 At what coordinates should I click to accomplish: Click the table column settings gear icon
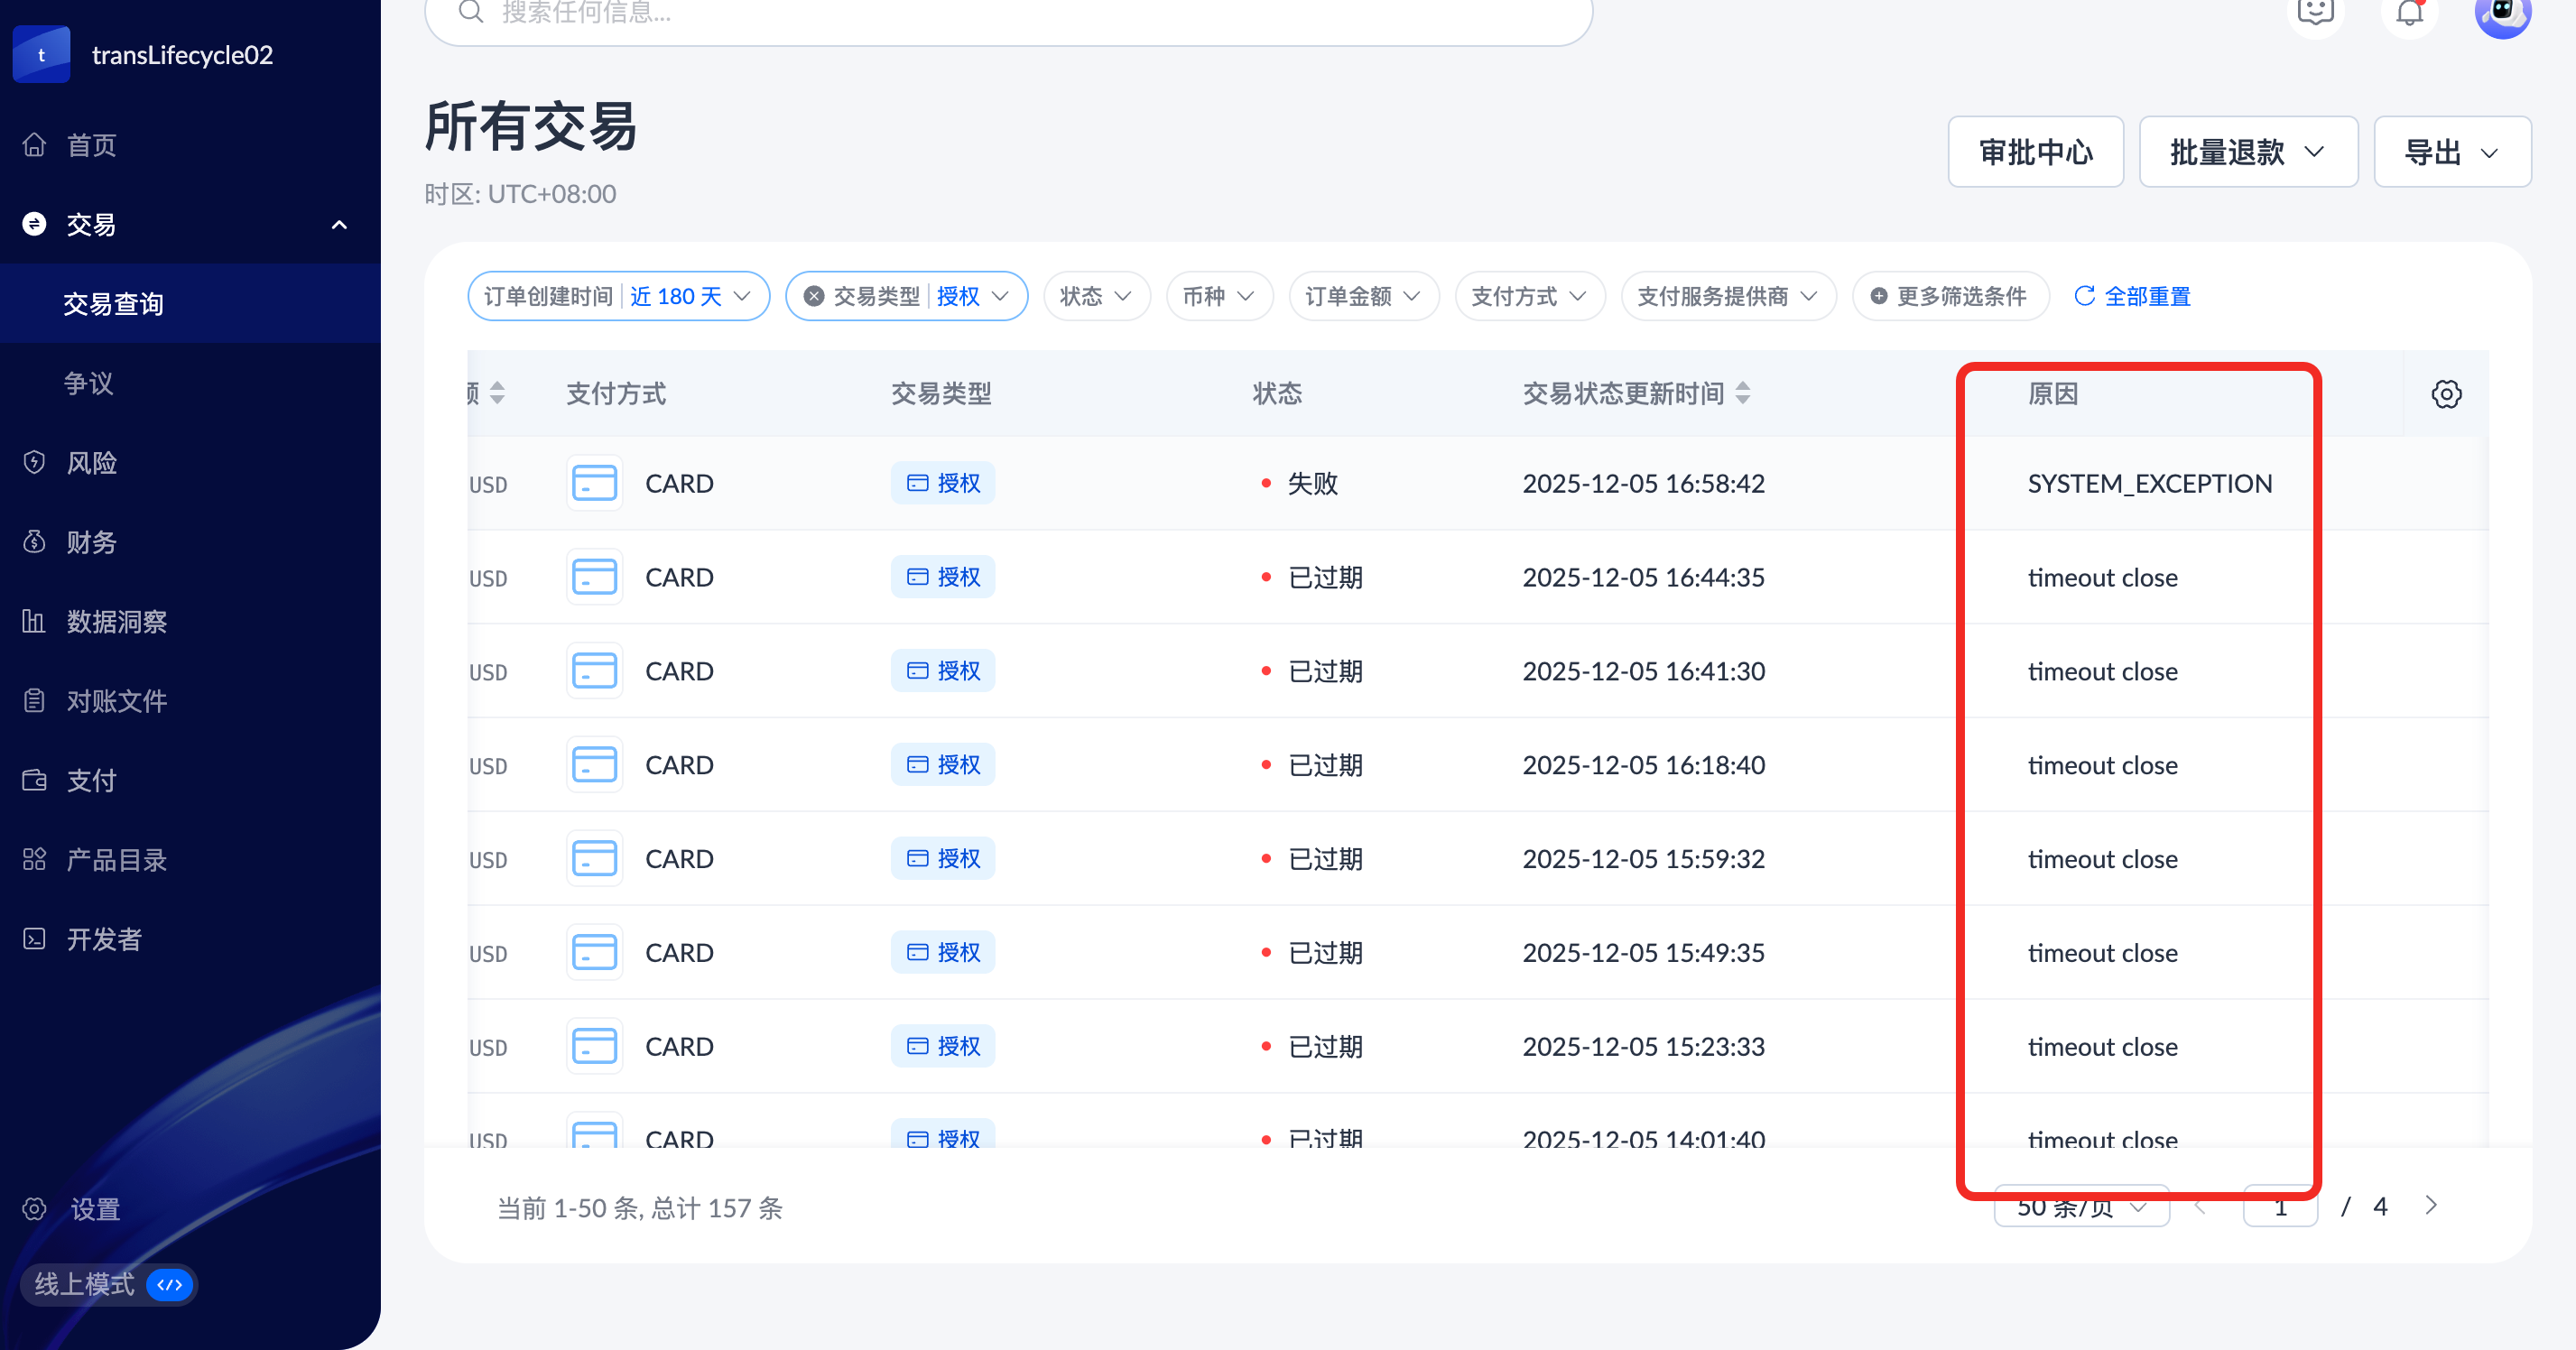pos(2445,394)
